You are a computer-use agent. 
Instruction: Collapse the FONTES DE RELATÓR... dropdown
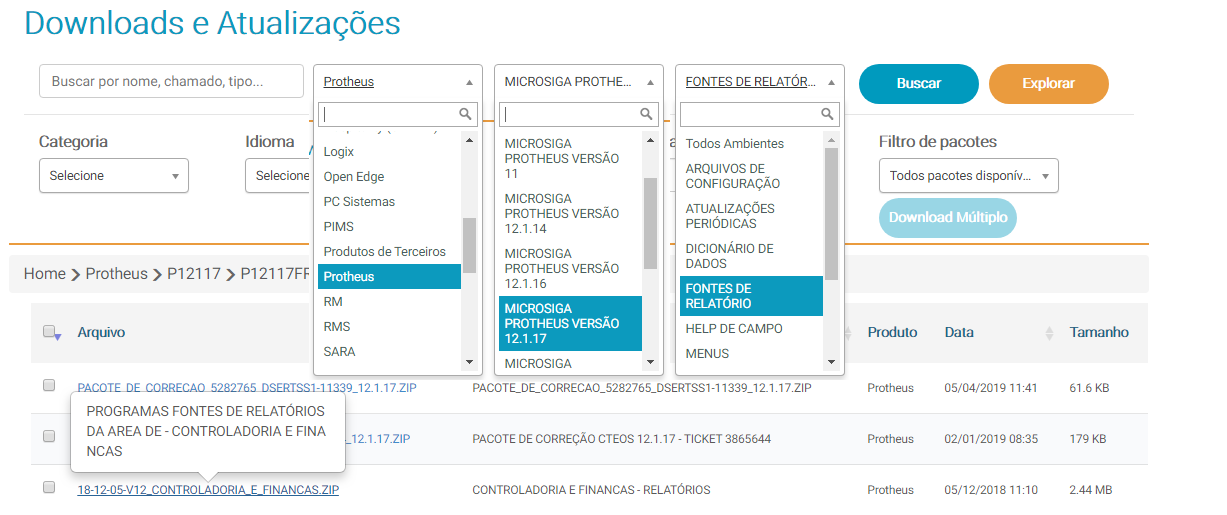pos(760,82)
